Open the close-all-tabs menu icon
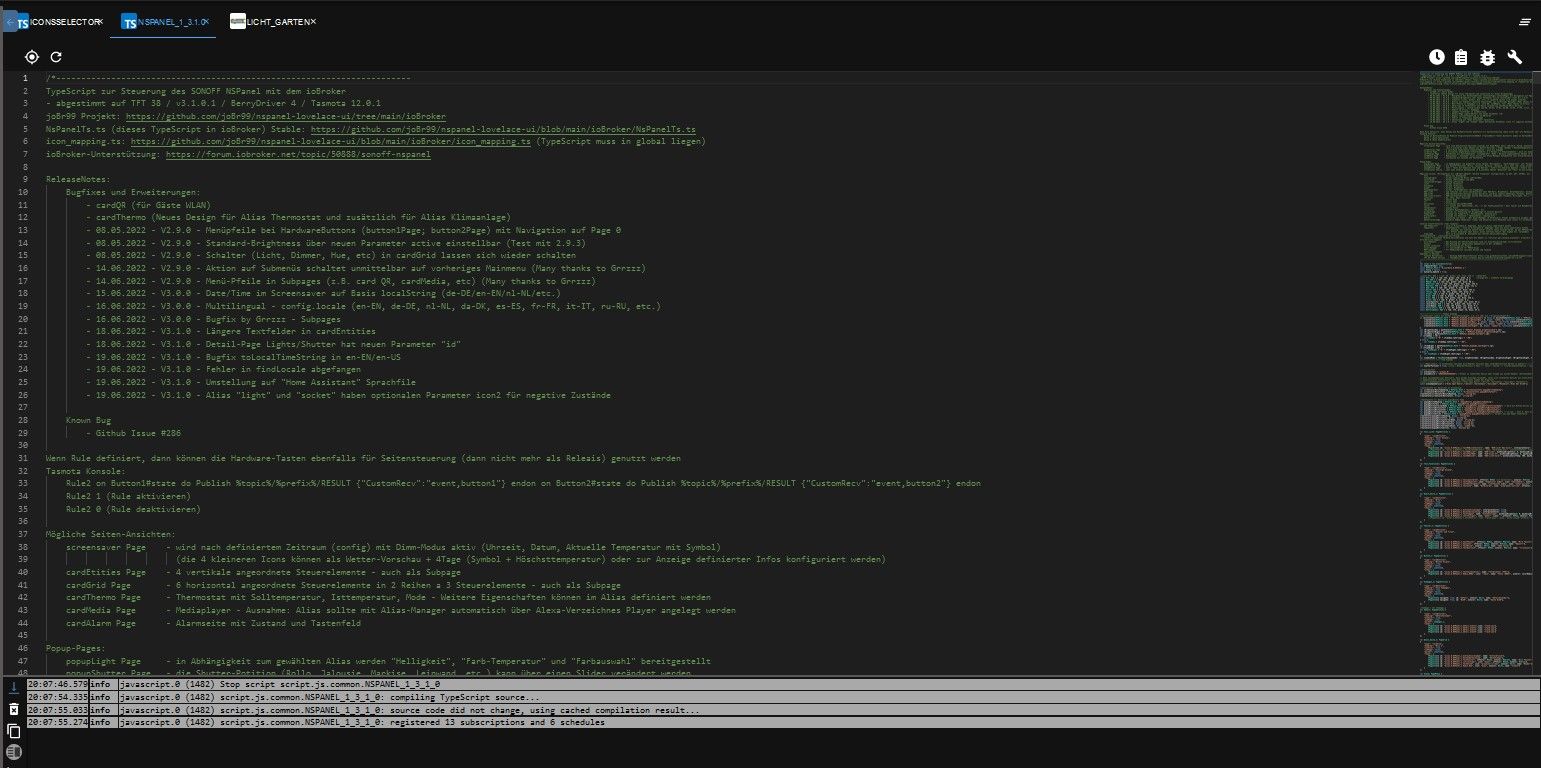Screen dimensions: 1541x768 [1525, 21]
